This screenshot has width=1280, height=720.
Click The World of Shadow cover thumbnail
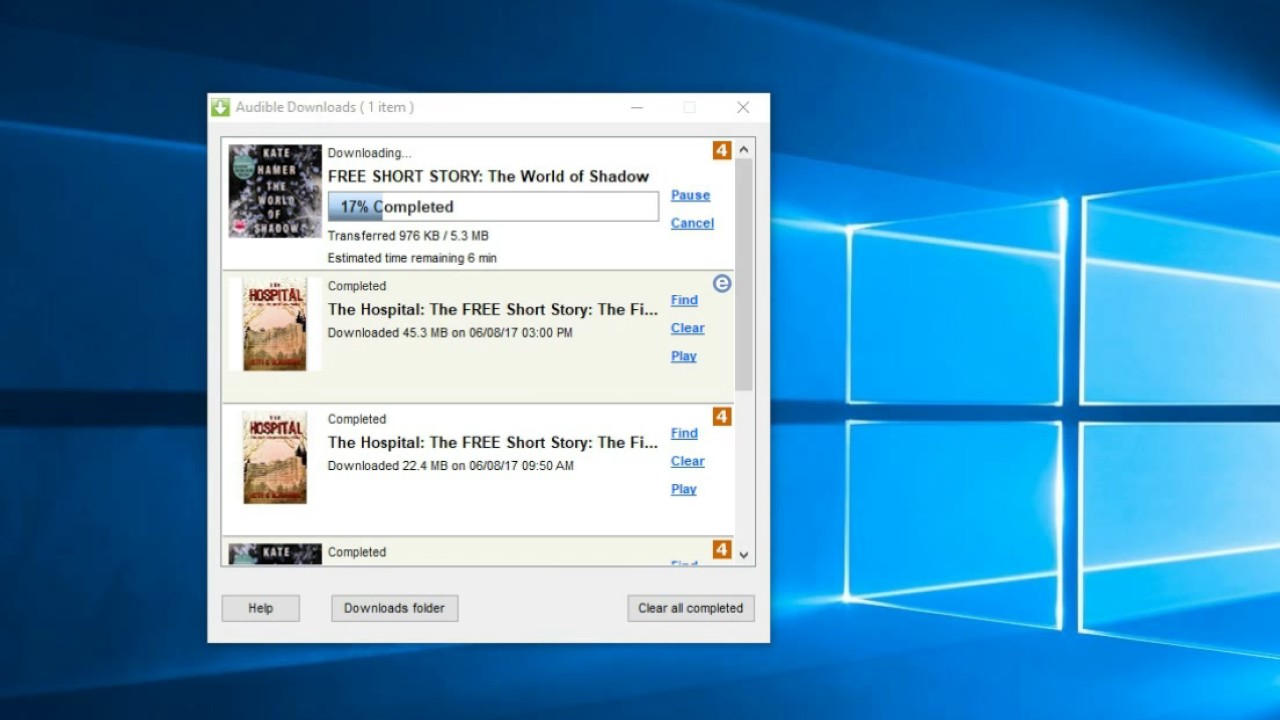tap(275, 191)
